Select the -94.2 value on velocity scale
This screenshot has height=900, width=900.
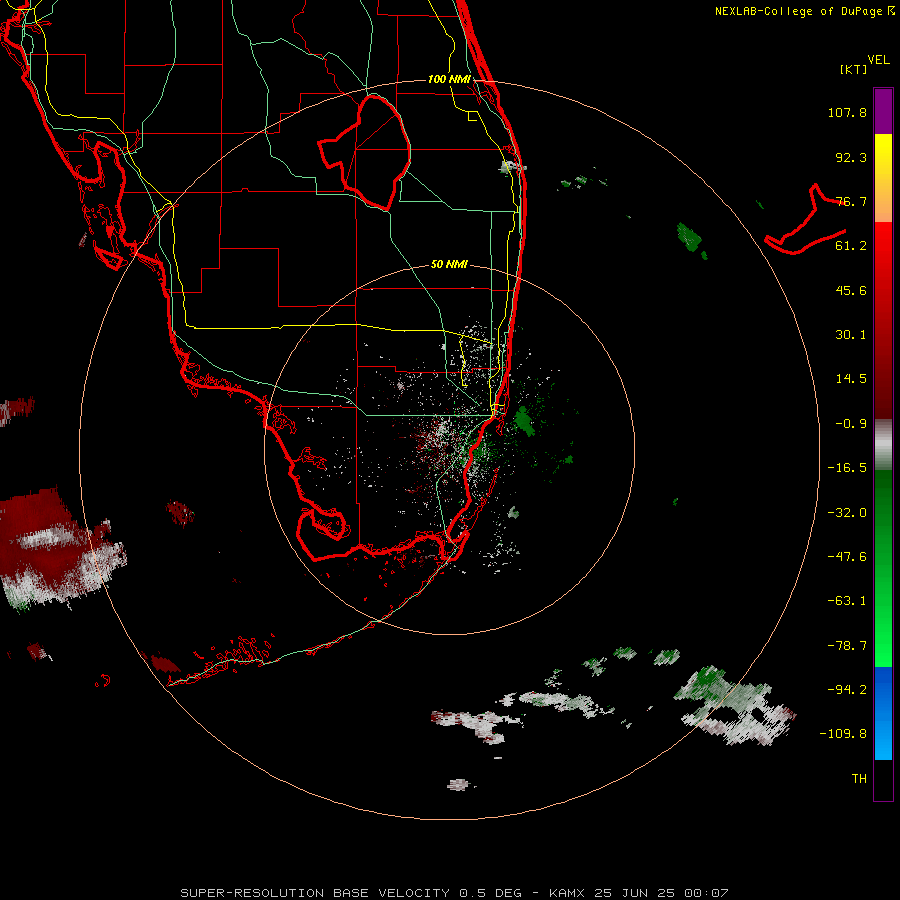[847, 689]
